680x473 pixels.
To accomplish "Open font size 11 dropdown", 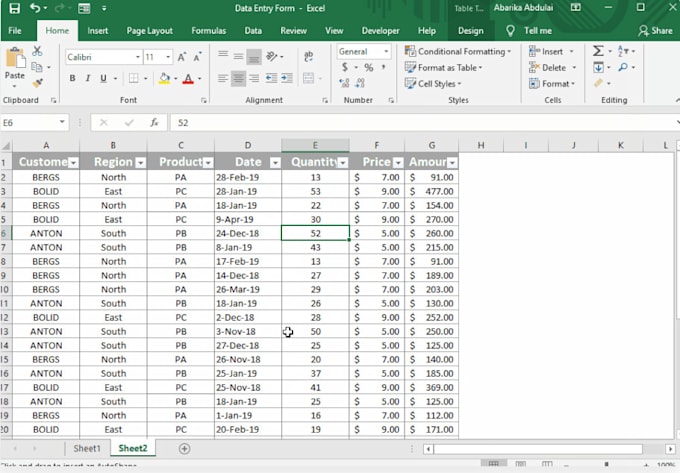I will pyautogui.click(x=168, y=57).
